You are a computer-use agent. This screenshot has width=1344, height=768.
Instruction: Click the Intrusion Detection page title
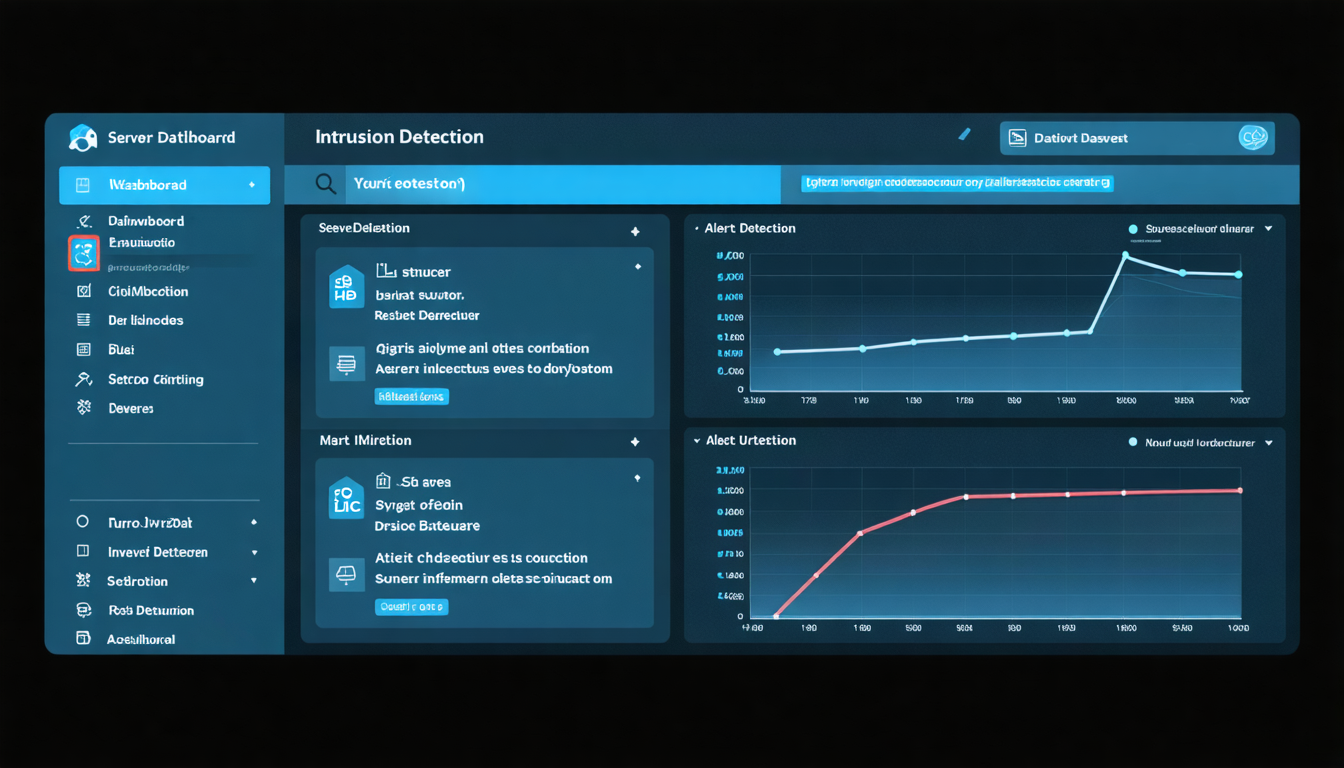[399, 137]
